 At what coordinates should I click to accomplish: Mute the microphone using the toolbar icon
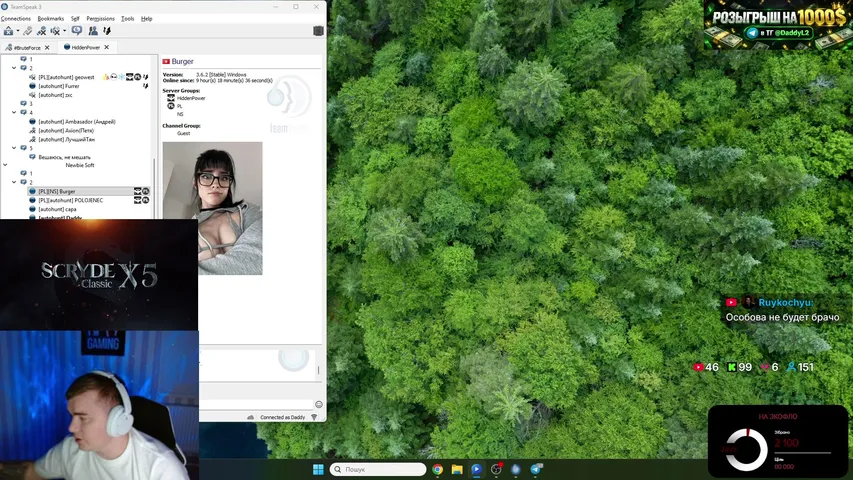pos(41,31)
